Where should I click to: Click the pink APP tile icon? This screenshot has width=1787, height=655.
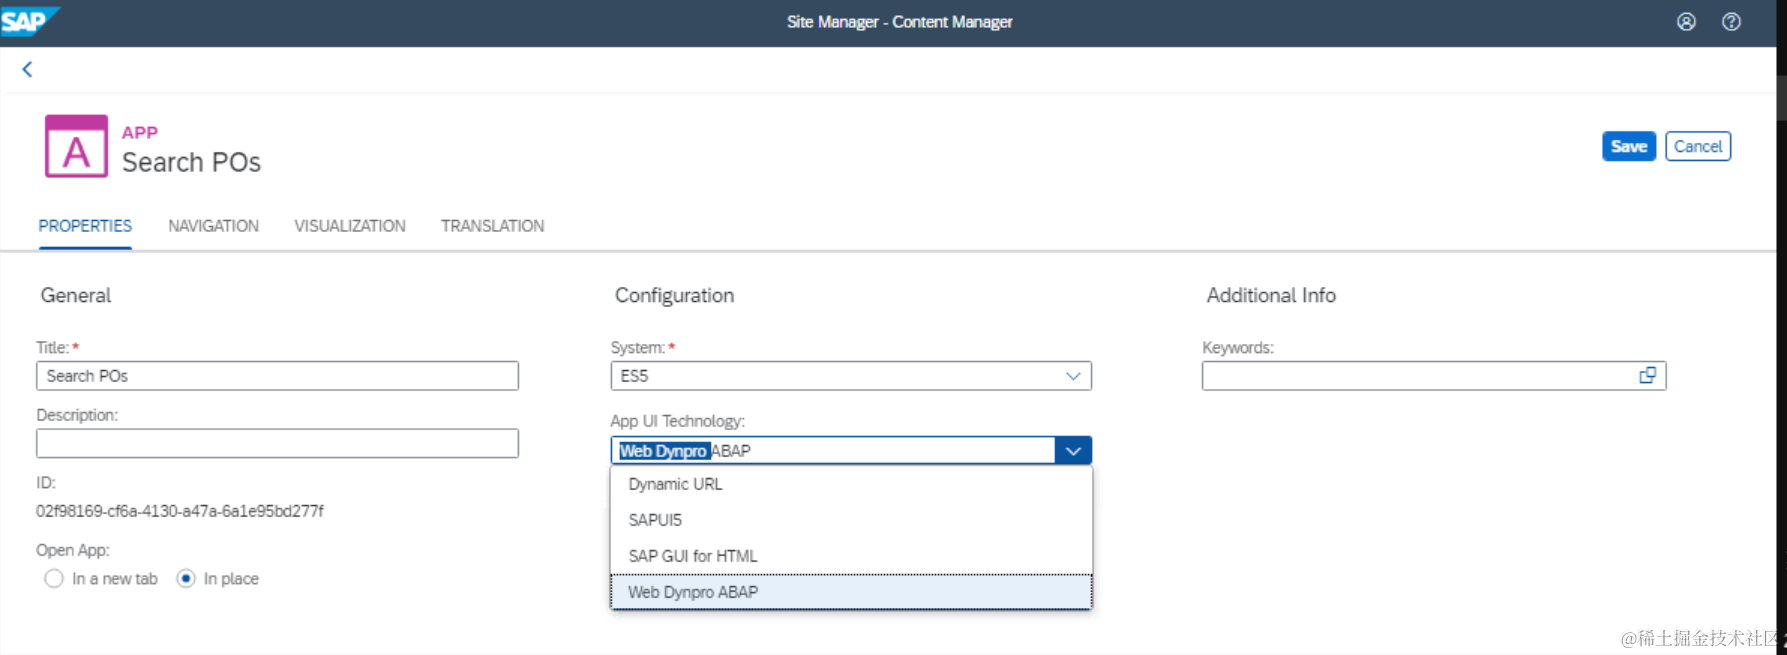point(76,147)
